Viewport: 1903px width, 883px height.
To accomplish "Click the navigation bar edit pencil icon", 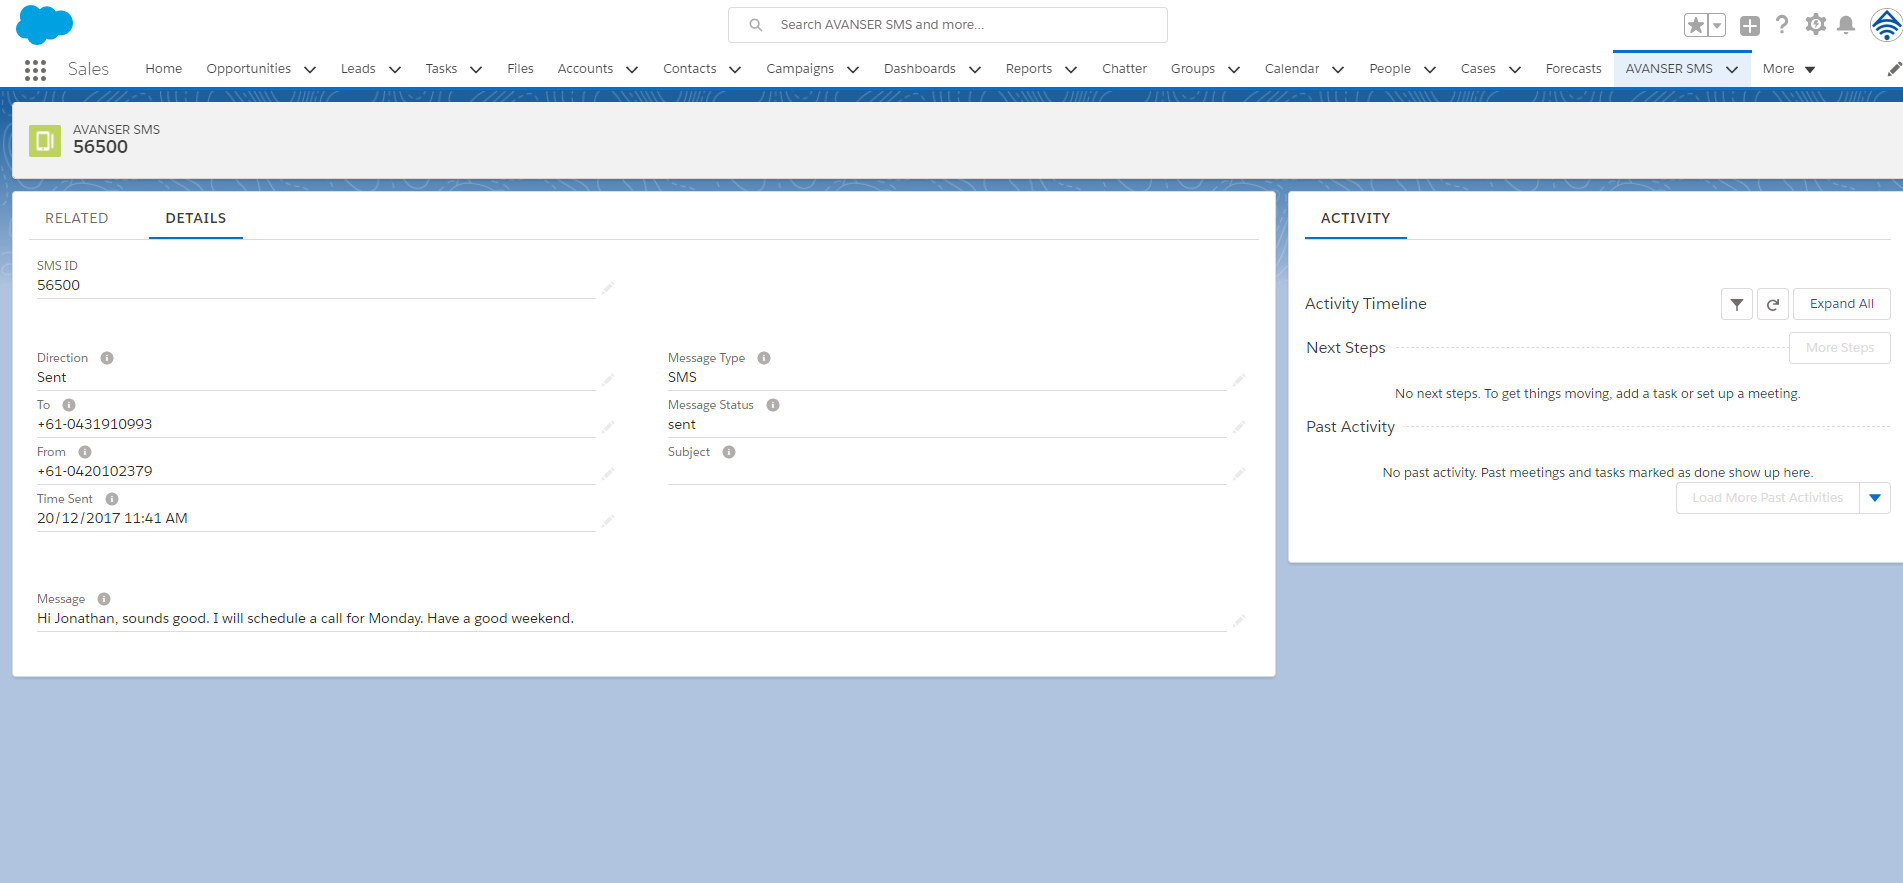I will [x=1894, y=69].
